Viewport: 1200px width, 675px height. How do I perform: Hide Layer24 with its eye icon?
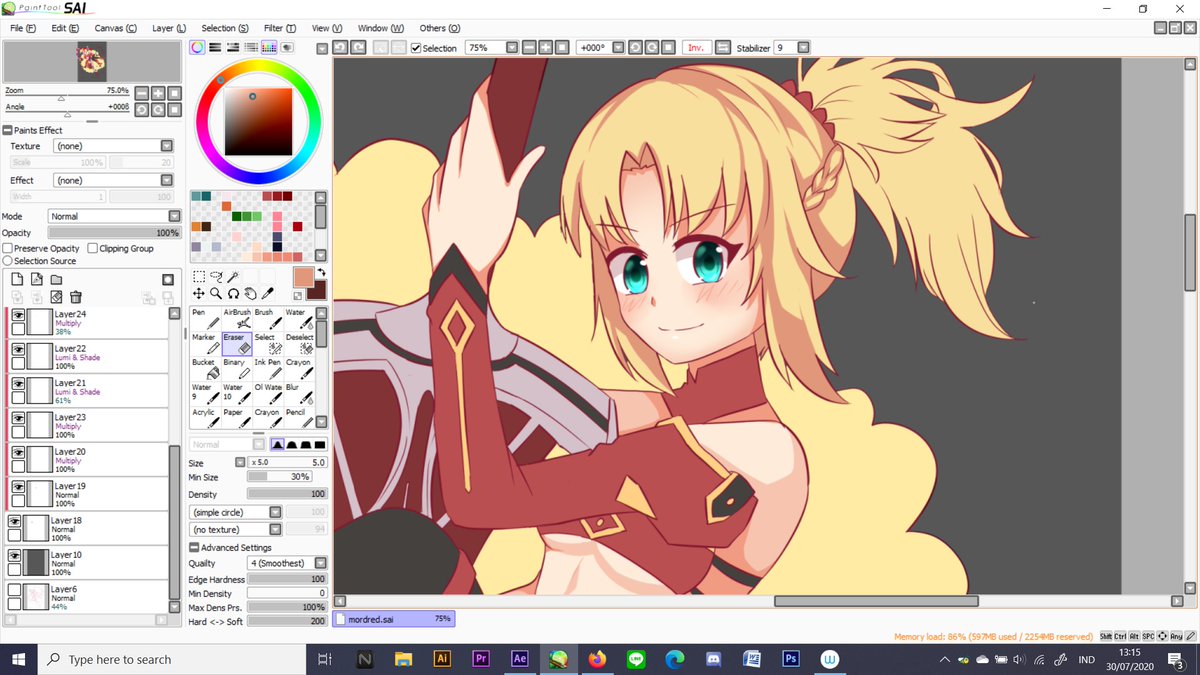coord(18,314)
